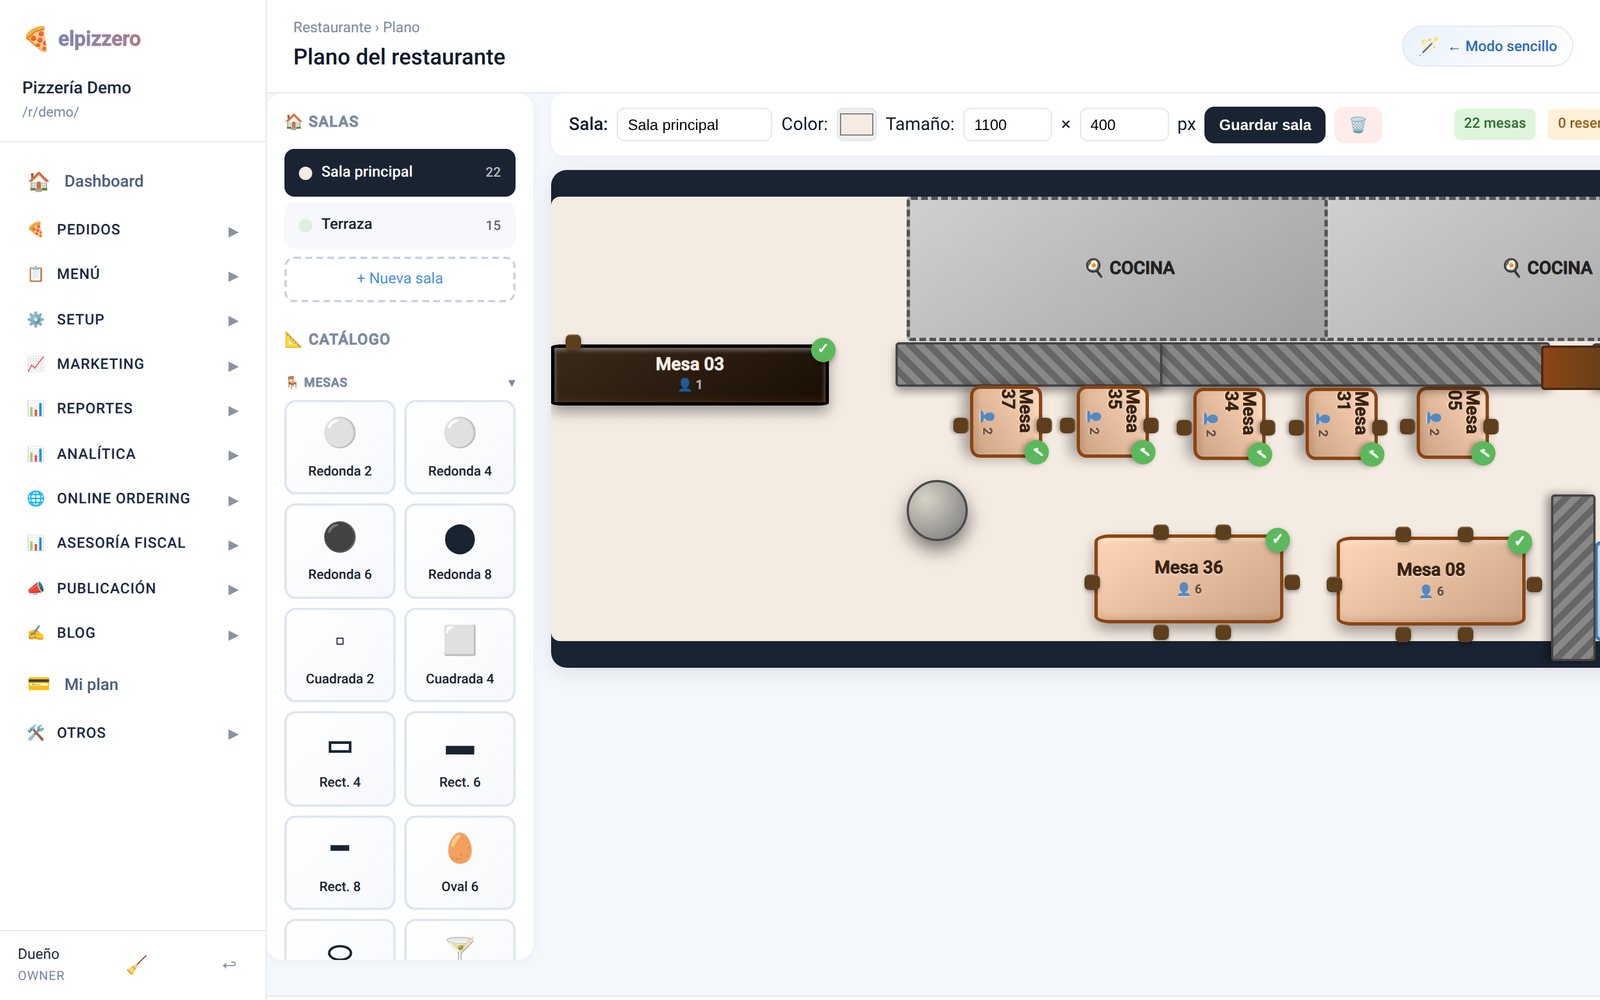Select Mesa 37 on the floor plan
This screenshot has height=1000, width=1600.
1006,421
